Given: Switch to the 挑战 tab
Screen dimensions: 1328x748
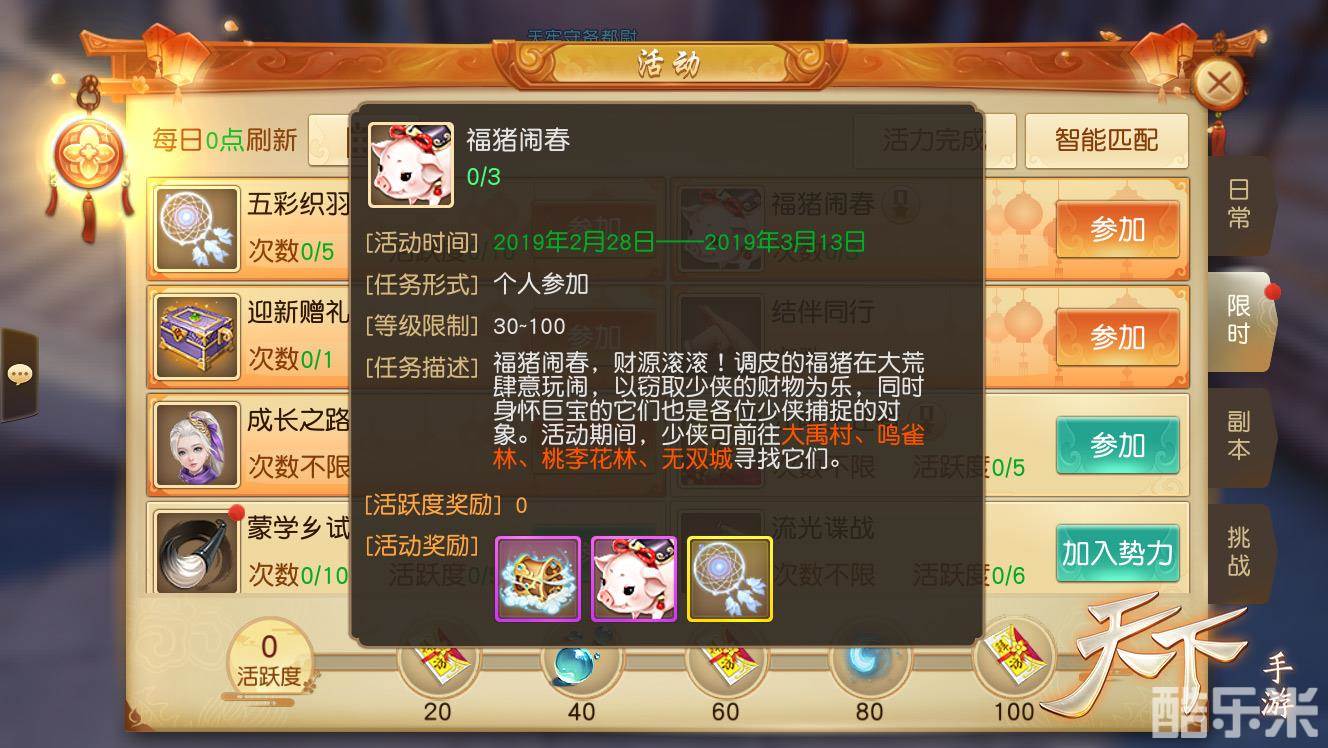Looking at the screenshot, I should [x=1239, y=552].
